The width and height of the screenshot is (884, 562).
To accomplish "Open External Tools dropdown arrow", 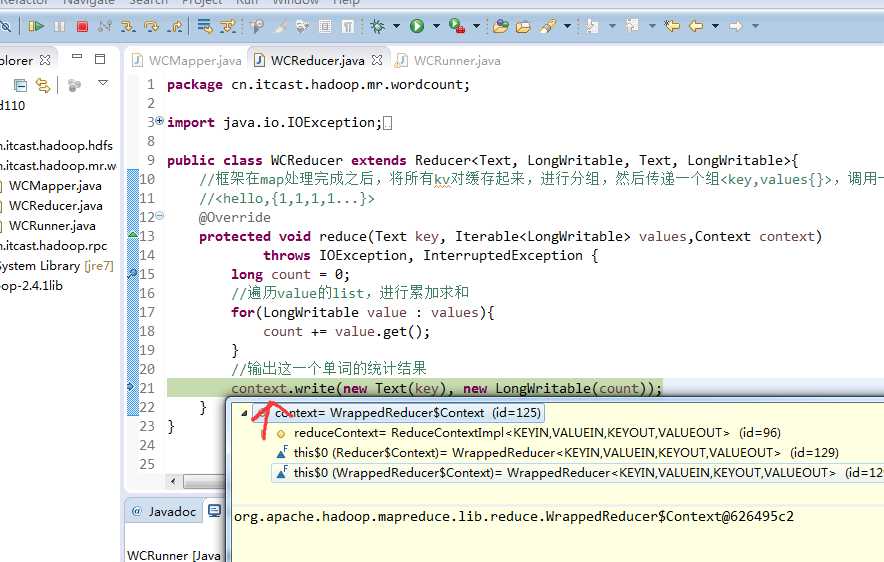I will click(476, 26).
